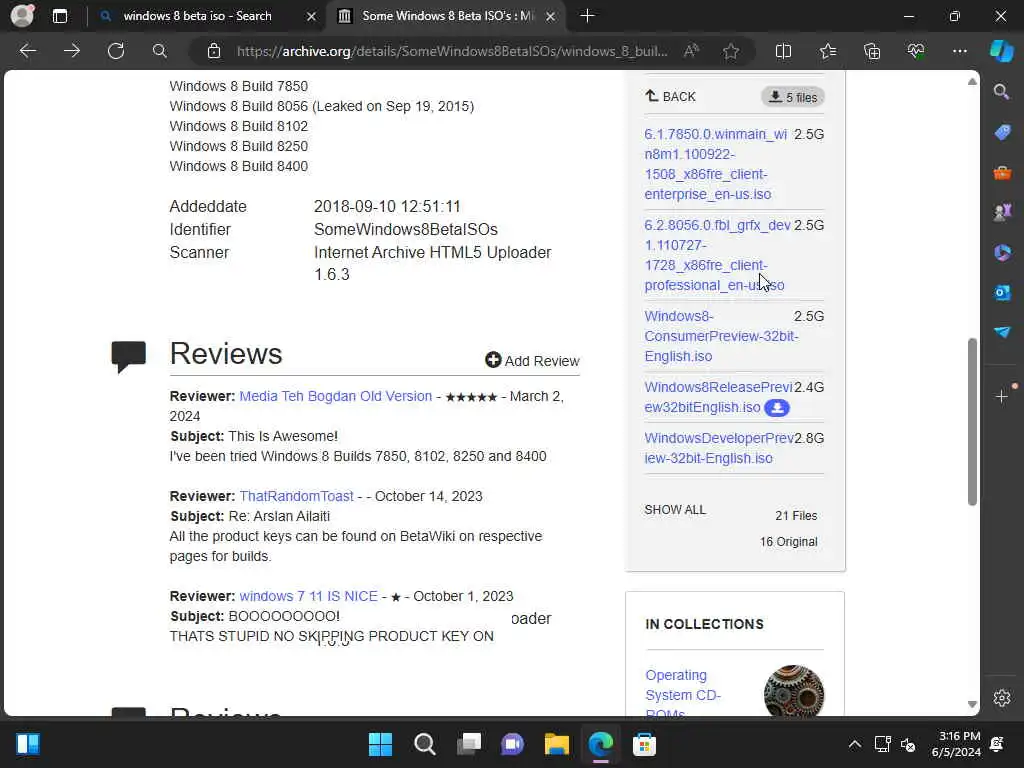This screenshot has height=768, width=1024.
Task: Click BACK in download options
Action: (x=671, y=97)
